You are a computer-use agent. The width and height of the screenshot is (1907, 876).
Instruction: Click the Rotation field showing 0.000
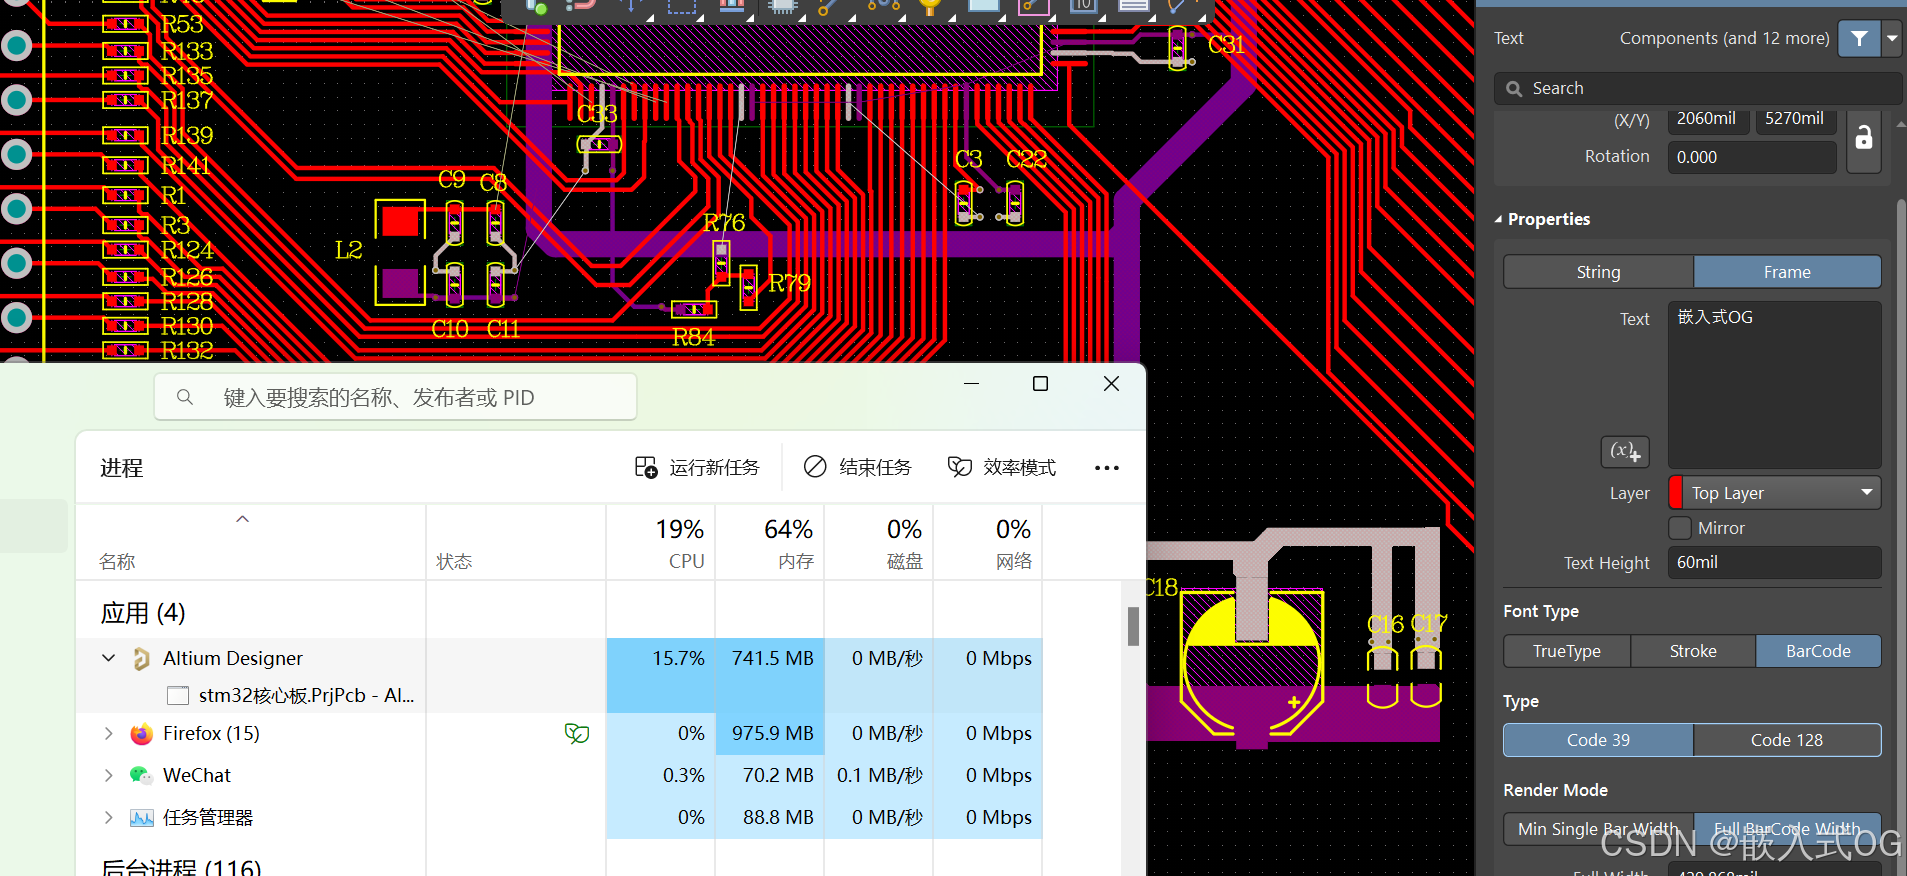point(1752,157)
